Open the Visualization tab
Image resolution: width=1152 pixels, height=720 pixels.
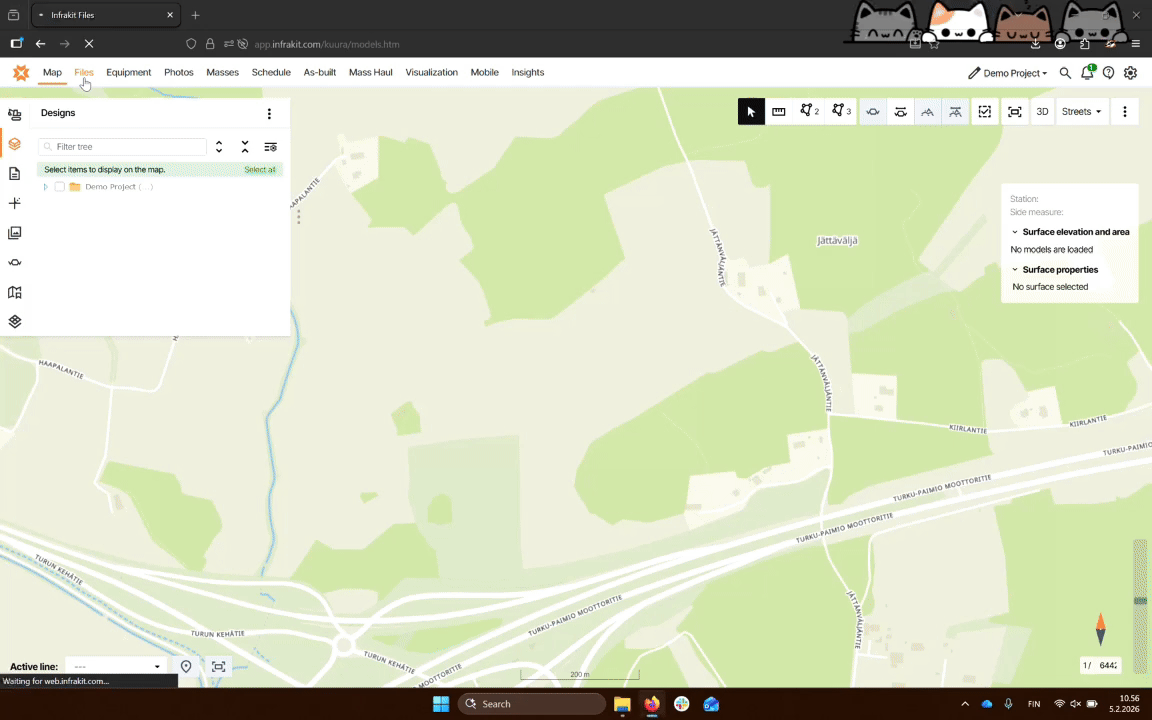pos(431,72)
